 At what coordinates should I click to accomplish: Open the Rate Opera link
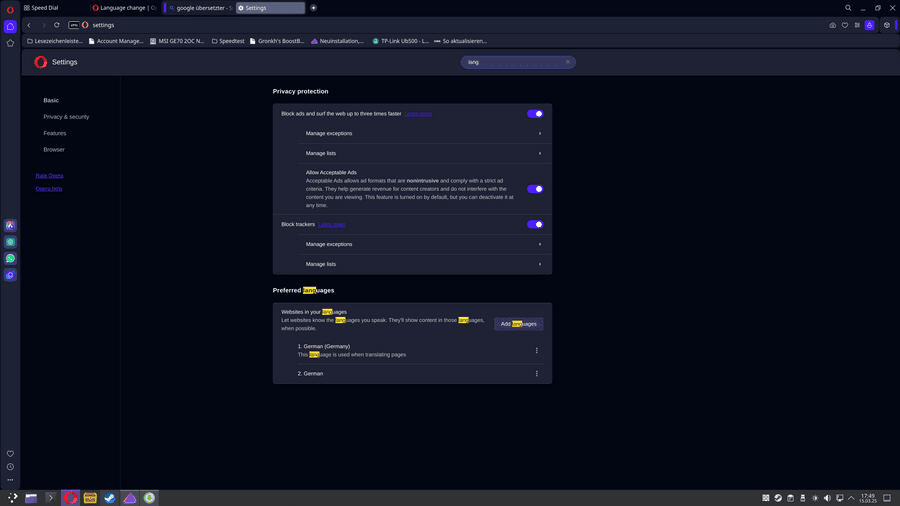(49, 176)
